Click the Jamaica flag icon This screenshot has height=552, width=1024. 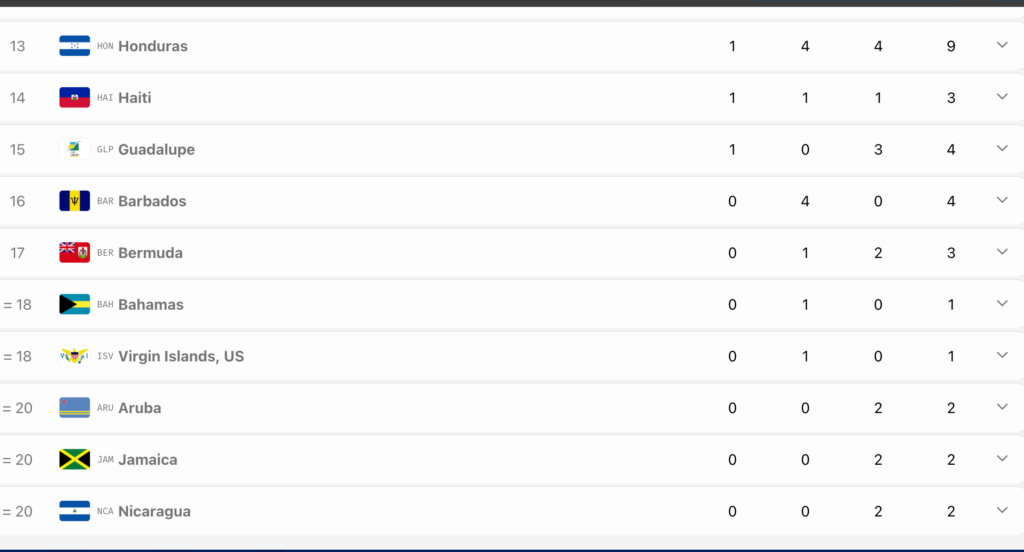[x=74, y=459]
